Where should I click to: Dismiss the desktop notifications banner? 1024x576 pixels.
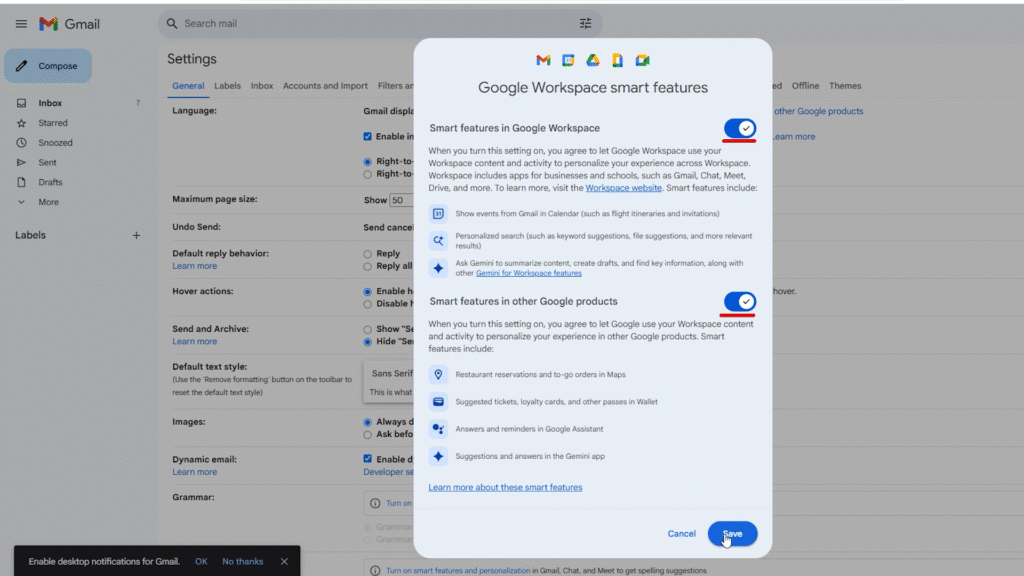point(284,562)
